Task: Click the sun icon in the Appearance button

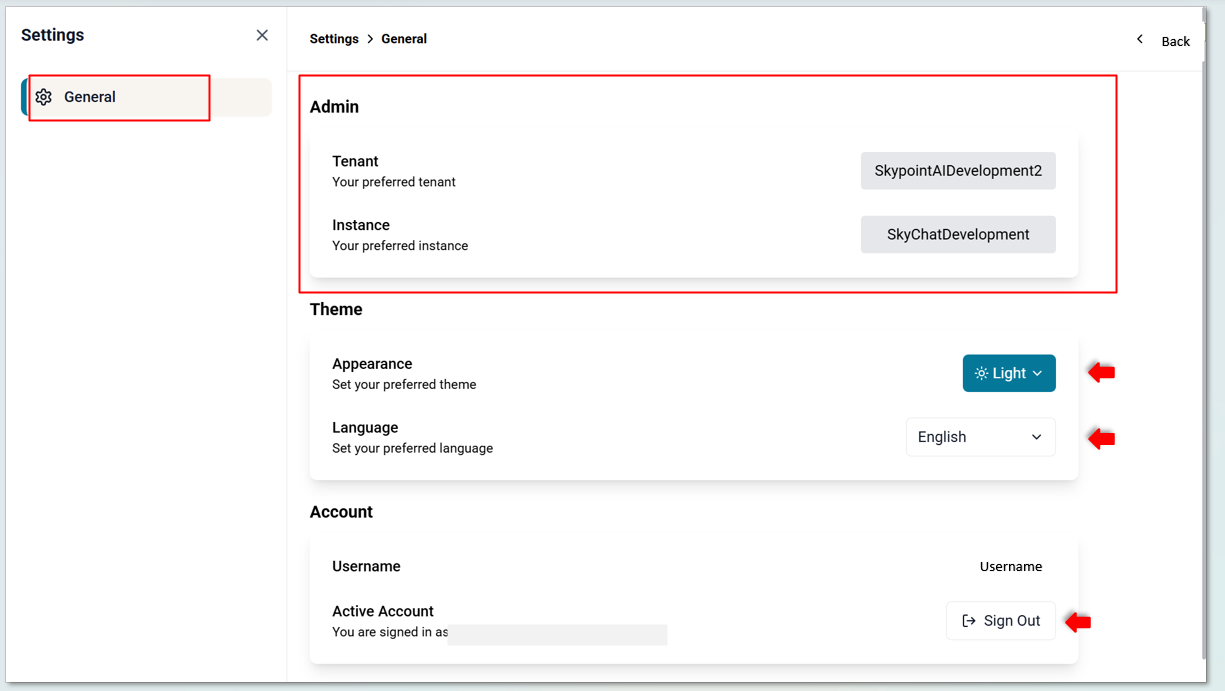Action: tap(981, 373)
